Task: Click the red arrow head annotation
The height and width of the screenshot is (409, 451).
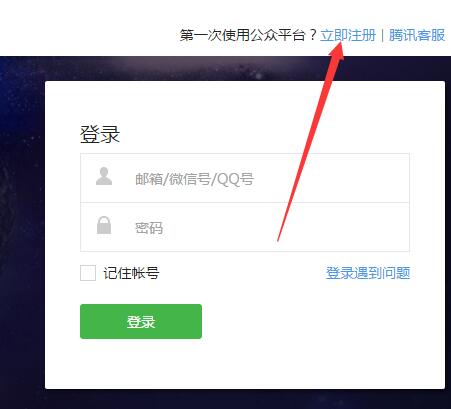Action: tap(337, 50)
